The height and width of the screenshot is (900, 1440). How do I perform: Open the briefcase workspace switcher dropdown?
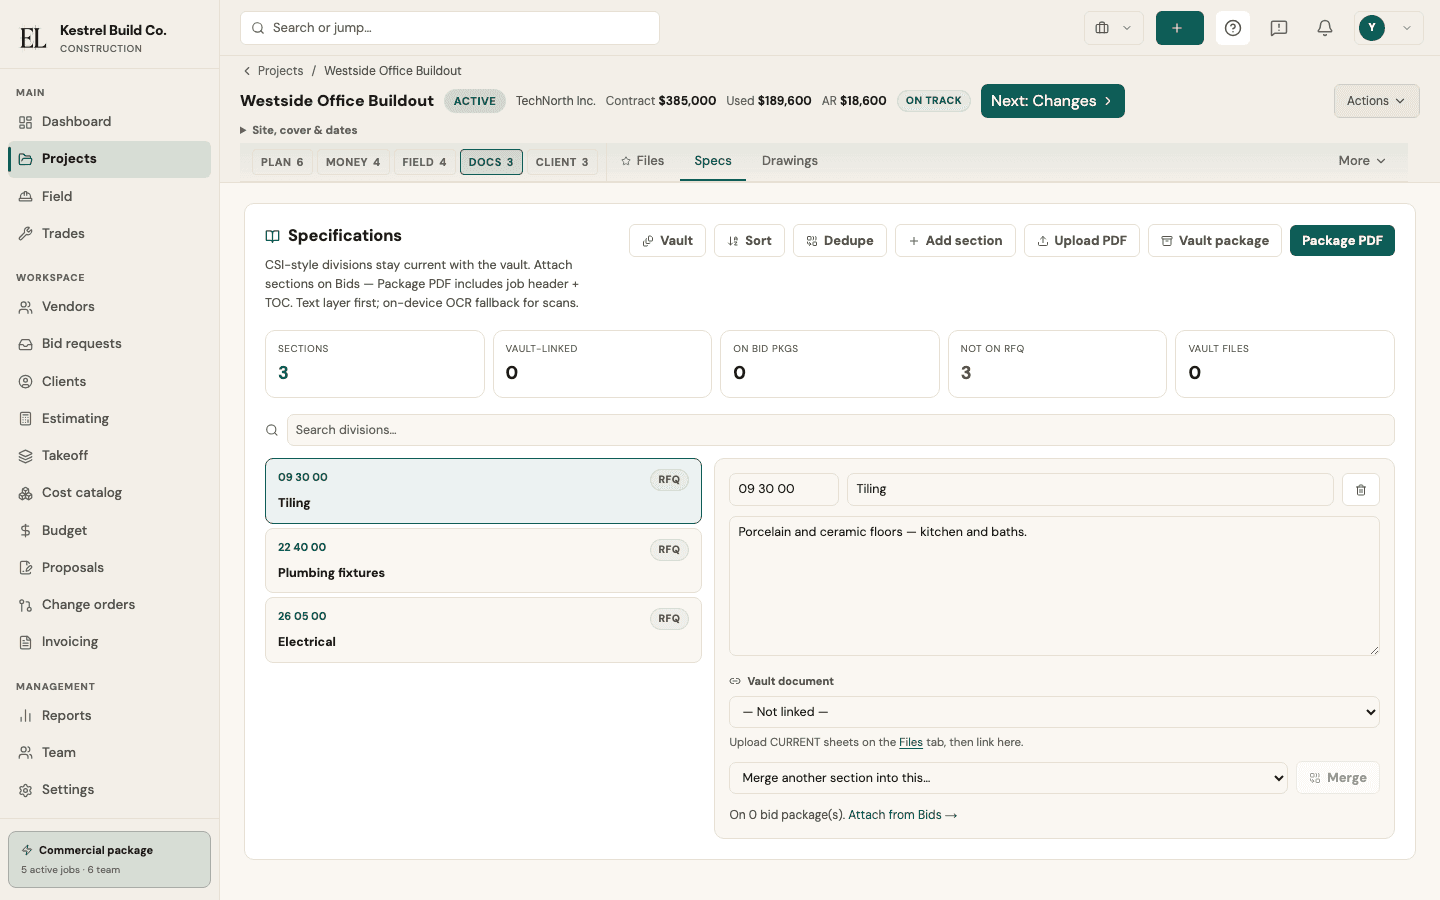[1113, 28]
